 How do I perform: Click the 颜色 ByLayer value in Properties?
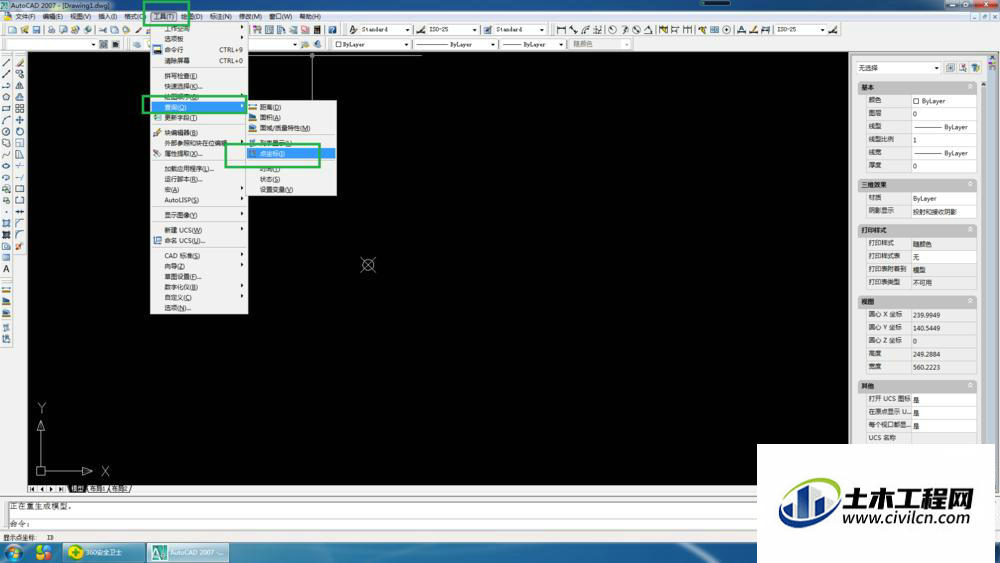coord(943,101)
